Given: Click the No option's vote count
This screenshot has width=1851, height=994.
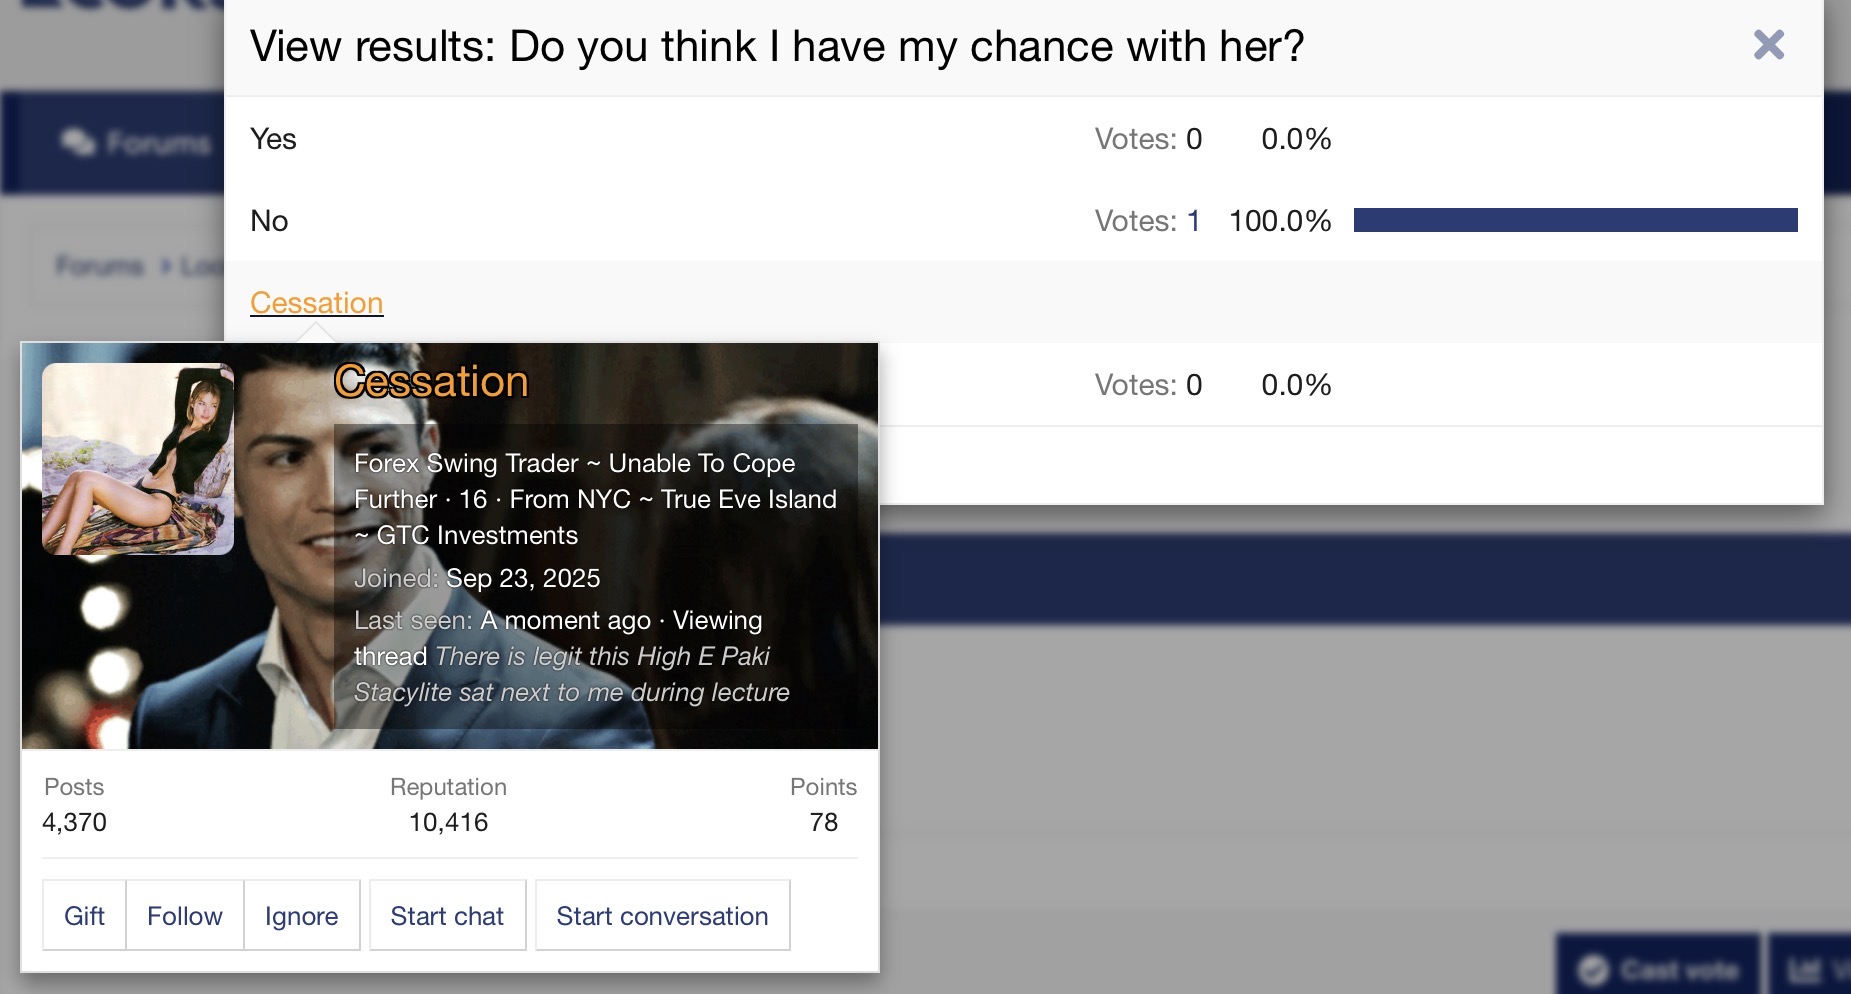Looking at the screenshot, I should coord(1193,221).
